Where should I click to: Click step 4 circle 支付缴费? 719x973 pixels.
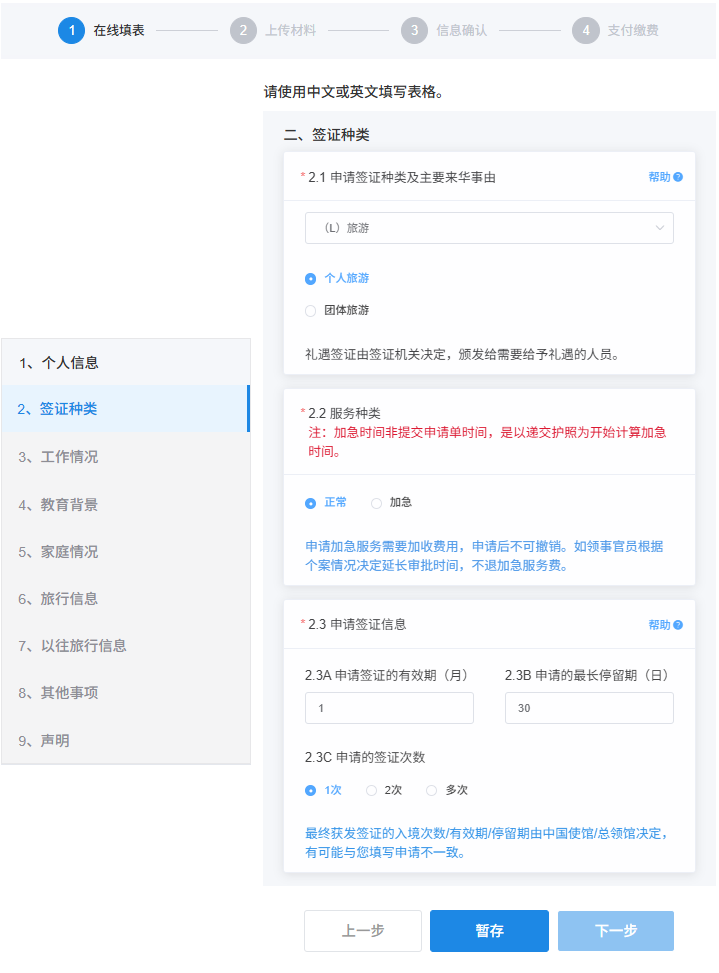click(x=586, y=31)
